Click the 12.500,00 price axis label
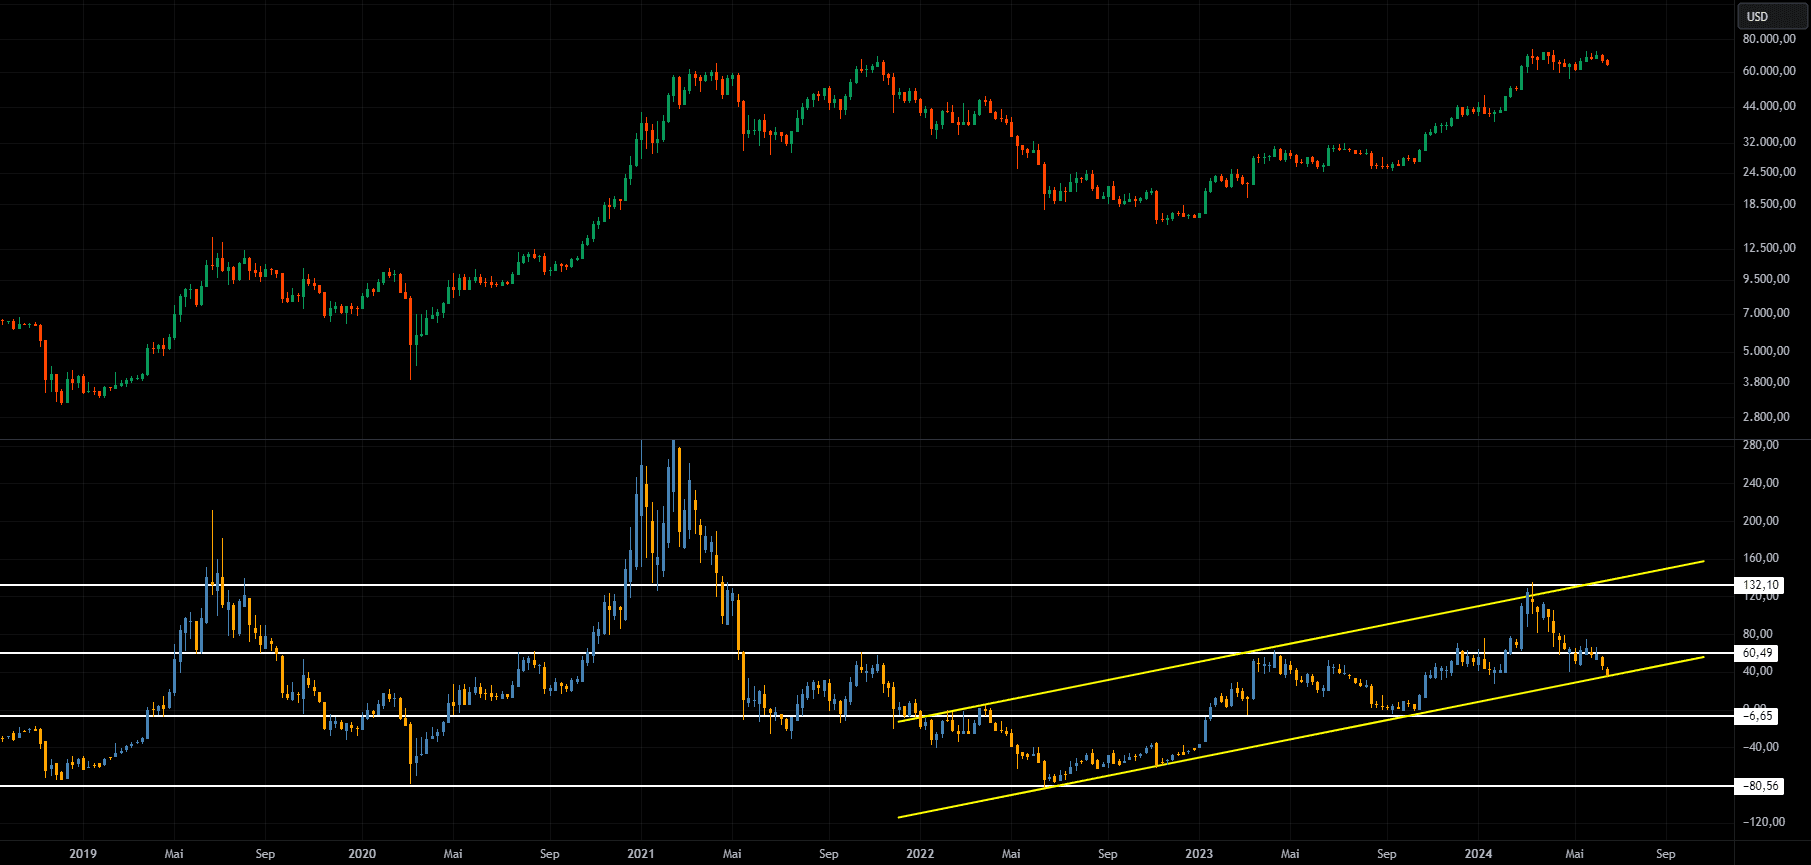 point(1769,248)
